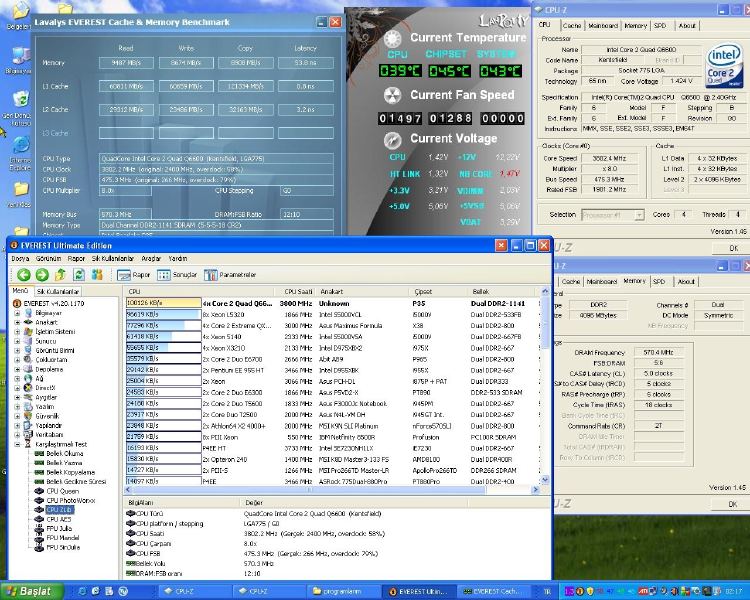750x600 pixels.
Task: Open the Yeni Klasör desktop folder icon
Action: (20, 189)
